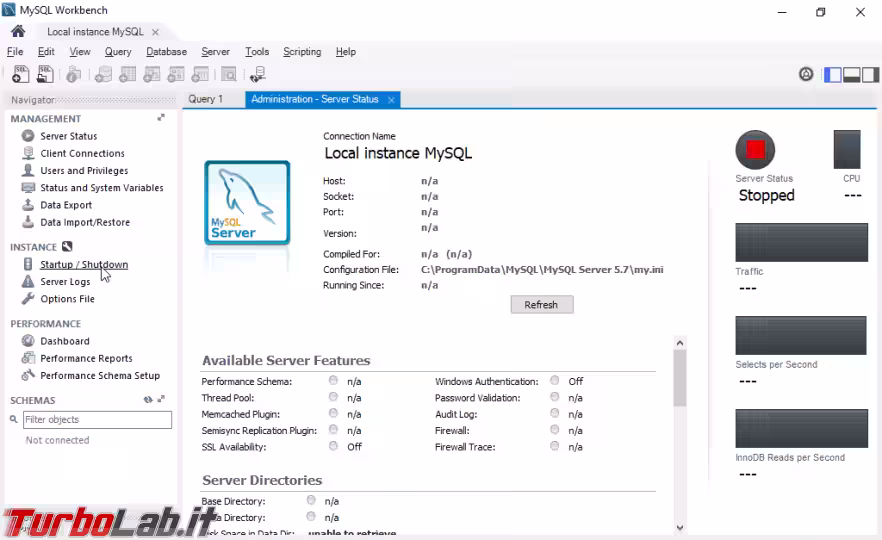Image resolution: width=882 pixels, height=540 pixels.
Task: Select Data Export in Management
Action: click(x=66, y=205)
